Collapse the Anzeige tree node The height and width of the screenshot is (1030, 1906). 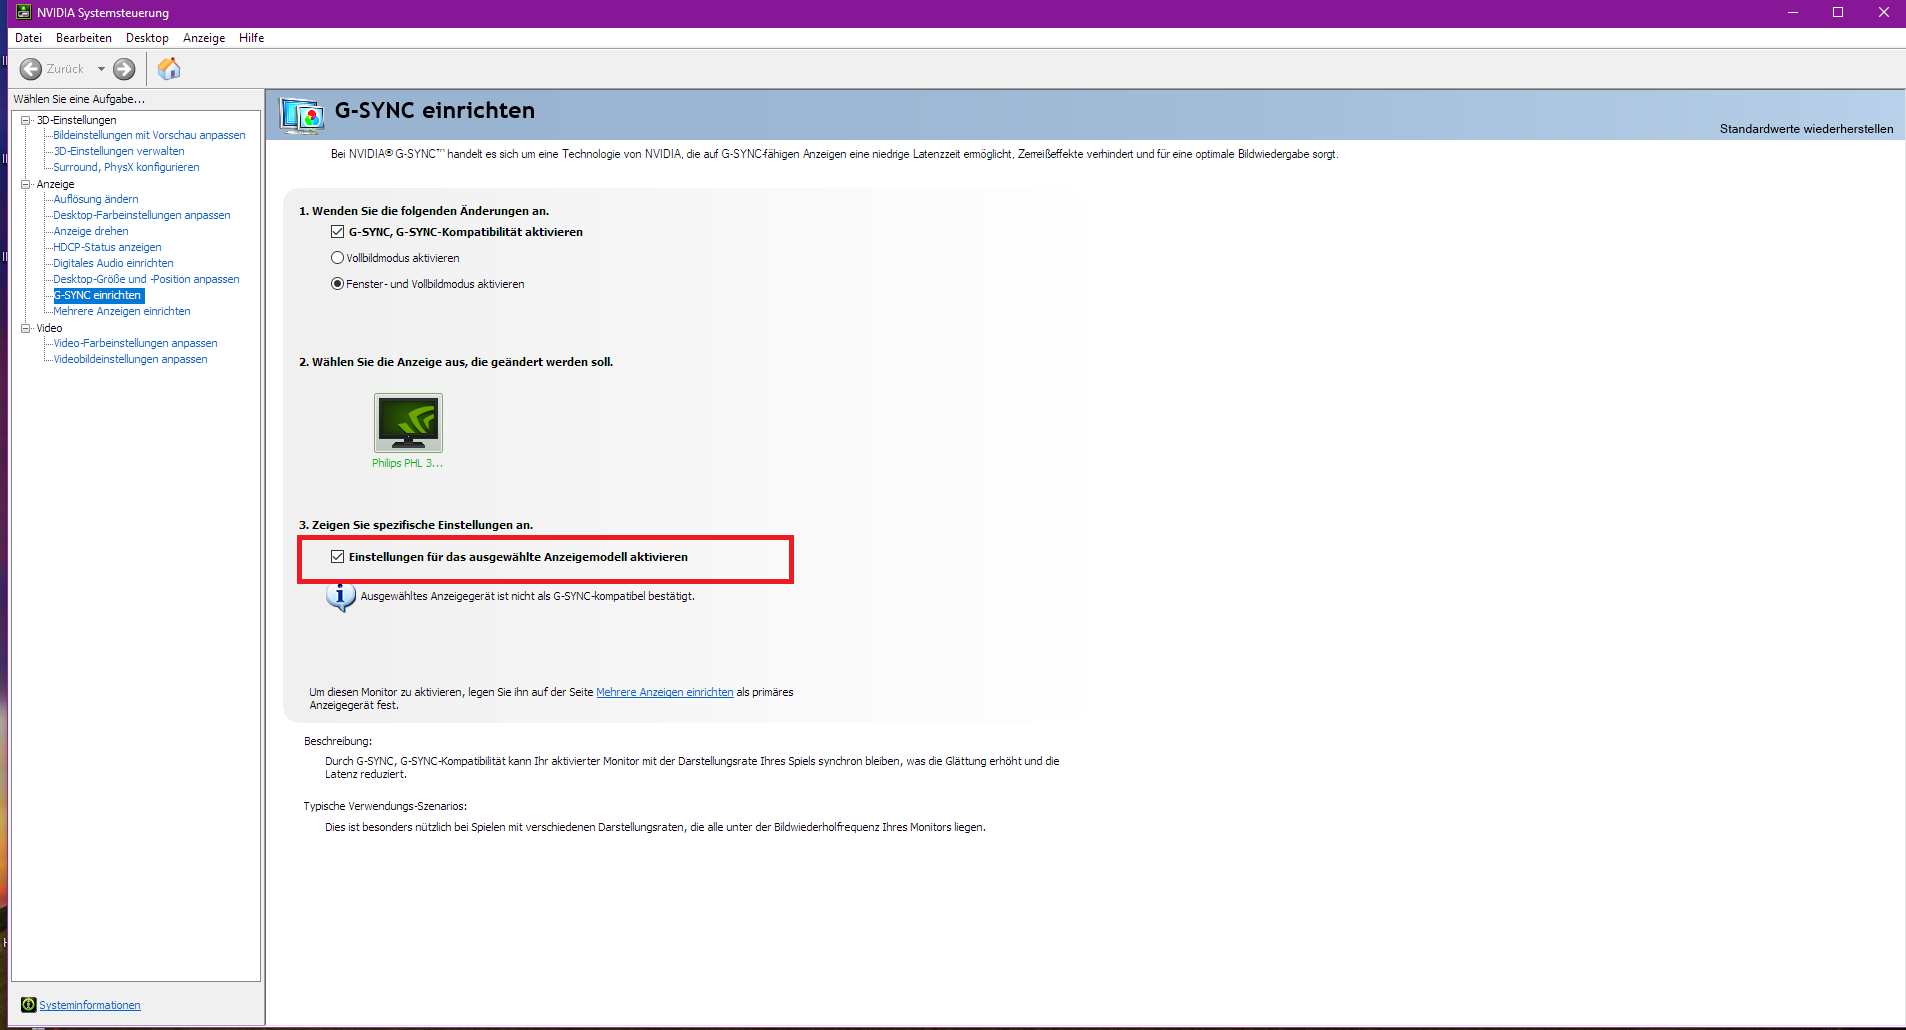[26, 184]
